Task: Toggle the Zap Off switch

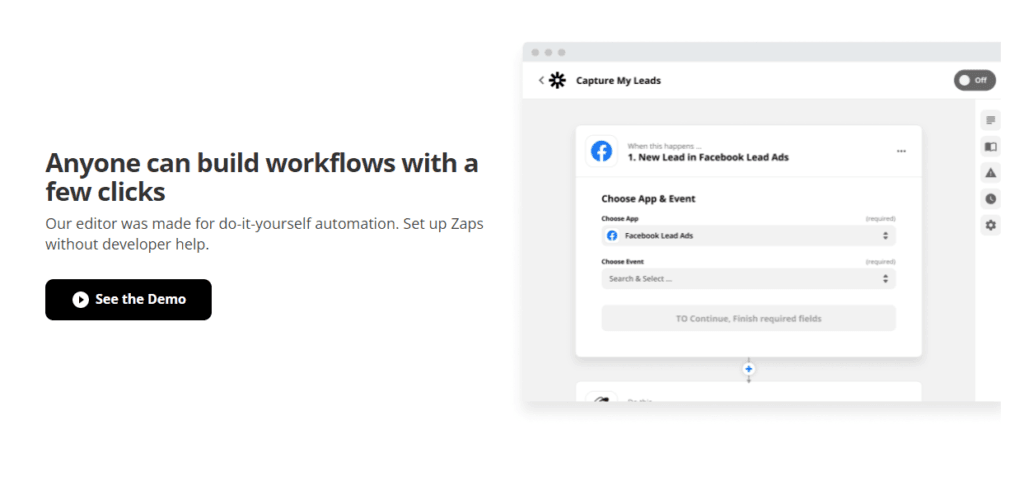Action: (x=974, y=80)
